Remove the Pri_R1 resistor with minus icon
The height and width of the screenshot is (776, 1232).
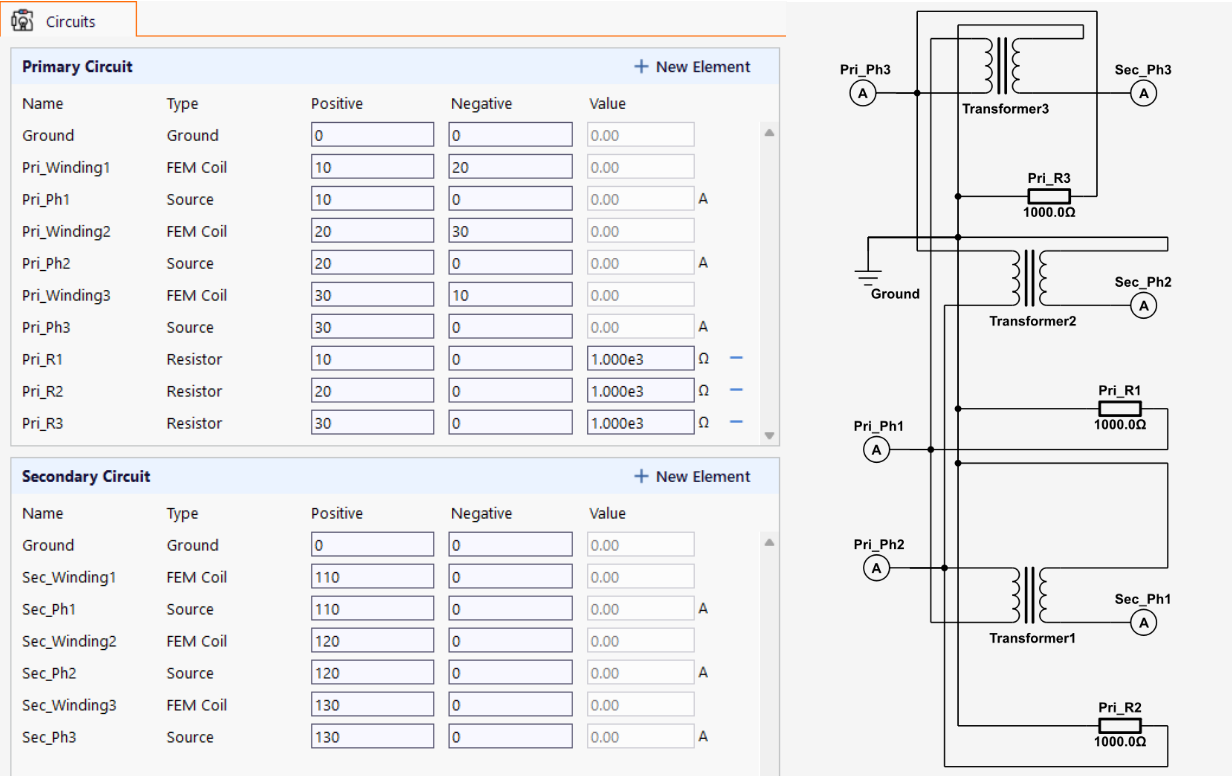pos(736,358)
